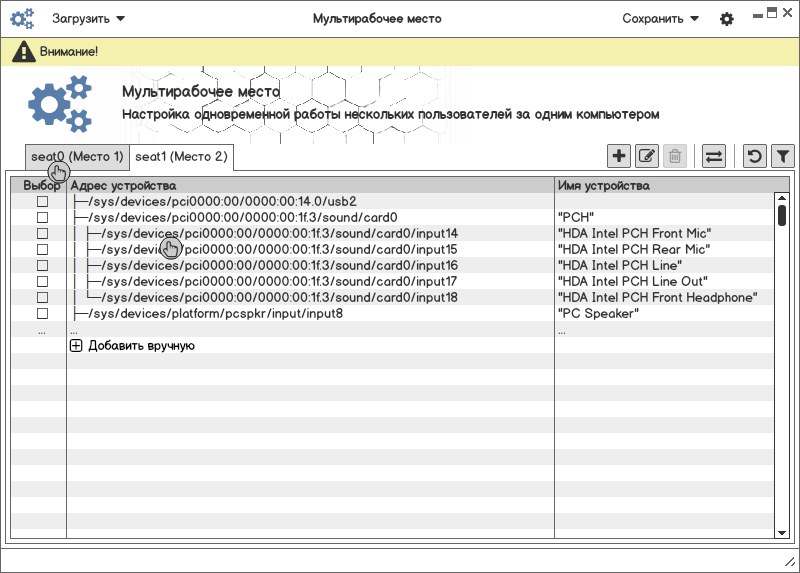Open the Сохранить dropdown menu
800x573 pixels.
click(660, 19)
